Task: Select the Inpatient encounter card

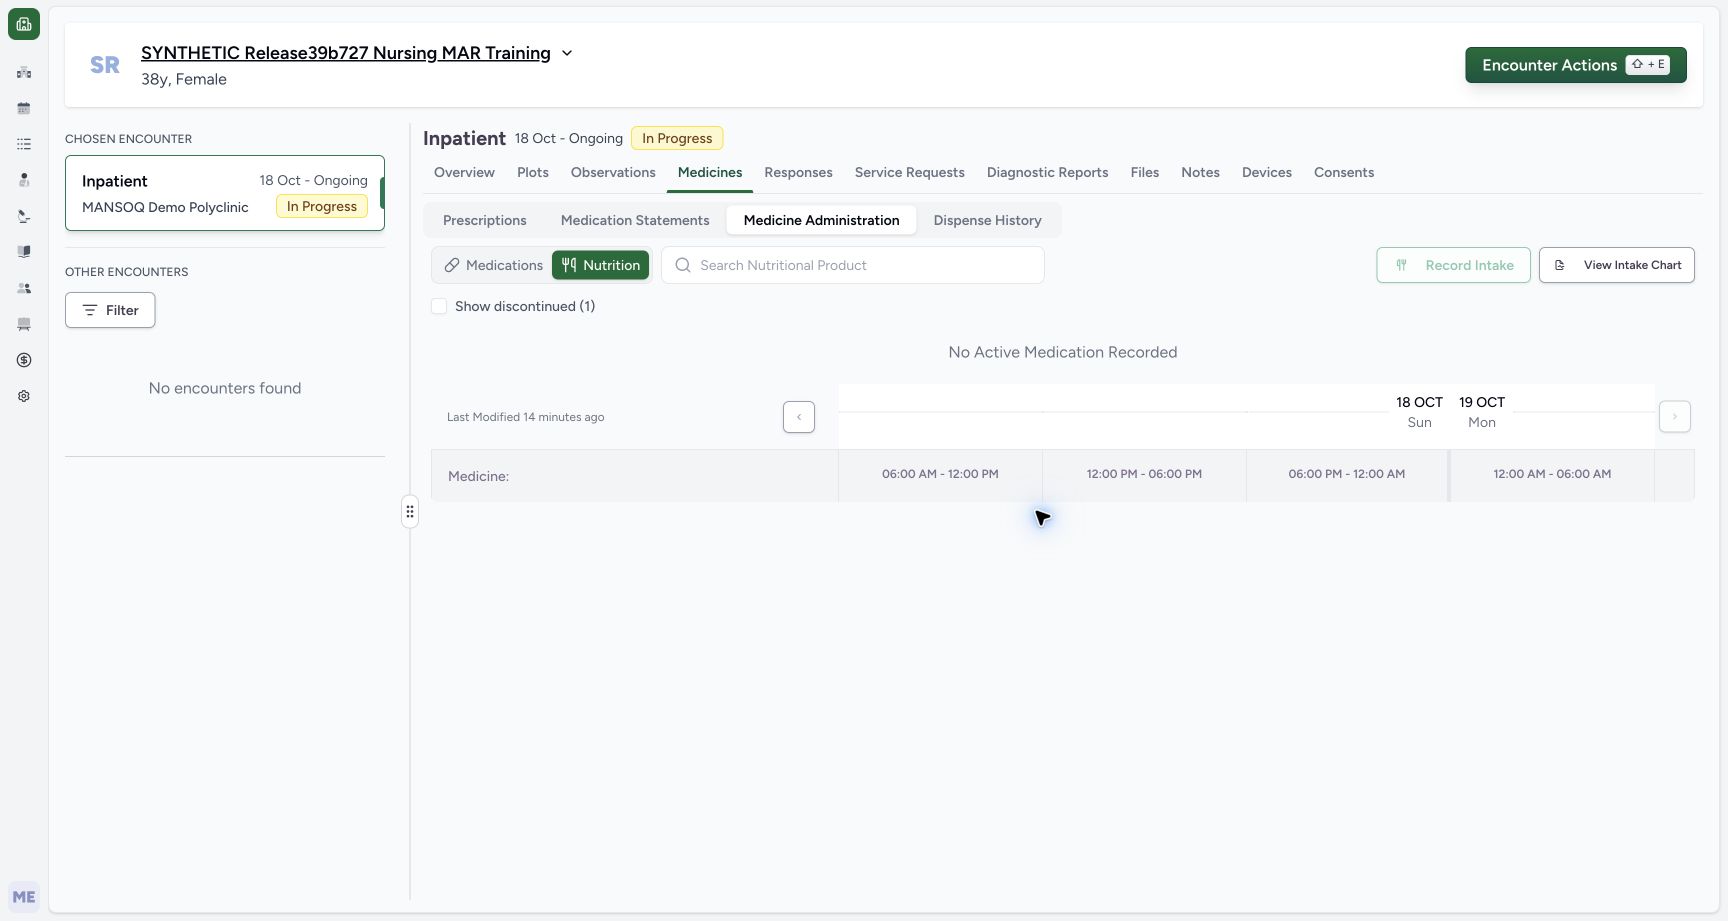Action: 225,193
